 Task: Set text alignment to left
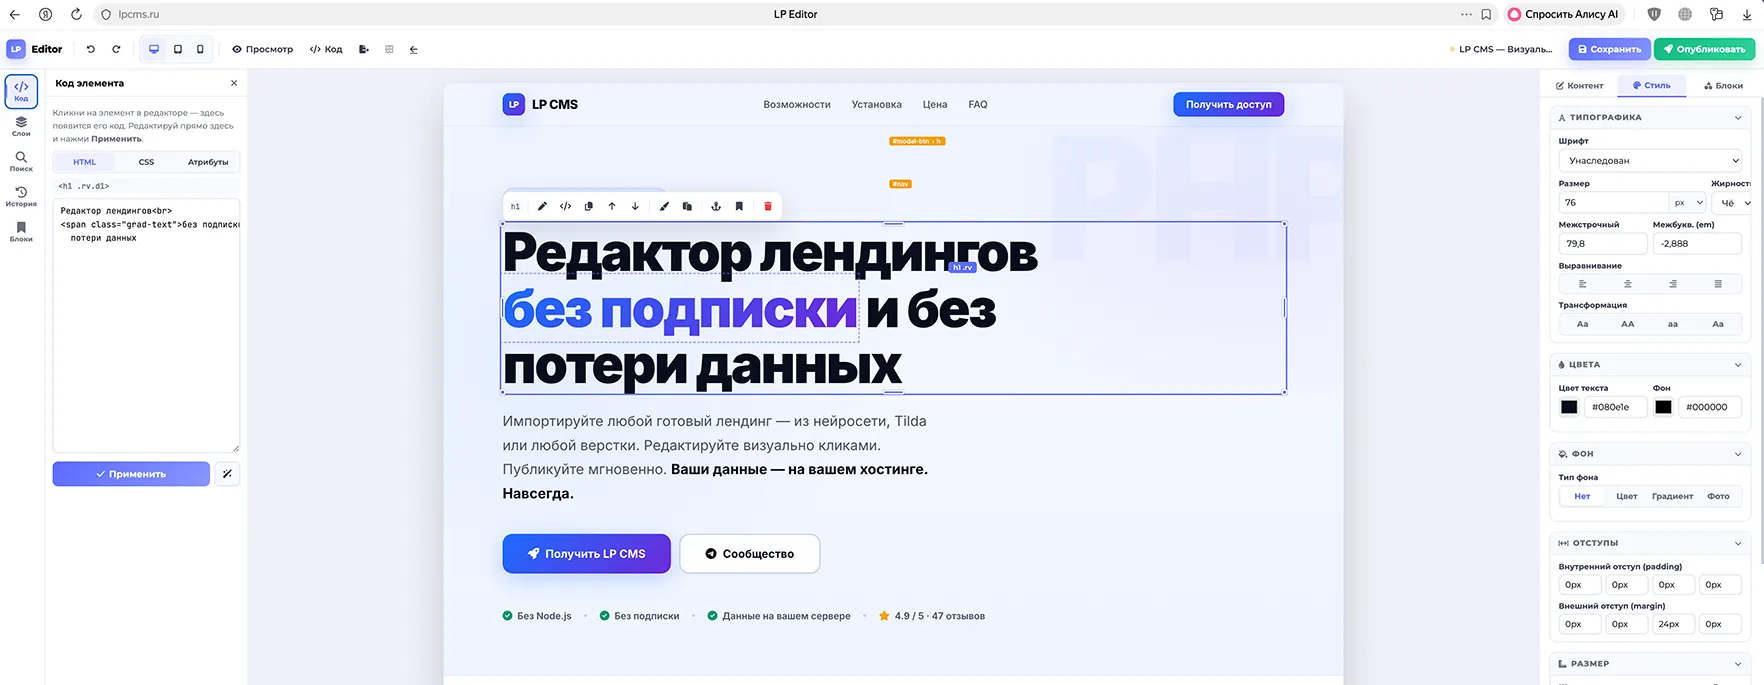point(1582,284)
